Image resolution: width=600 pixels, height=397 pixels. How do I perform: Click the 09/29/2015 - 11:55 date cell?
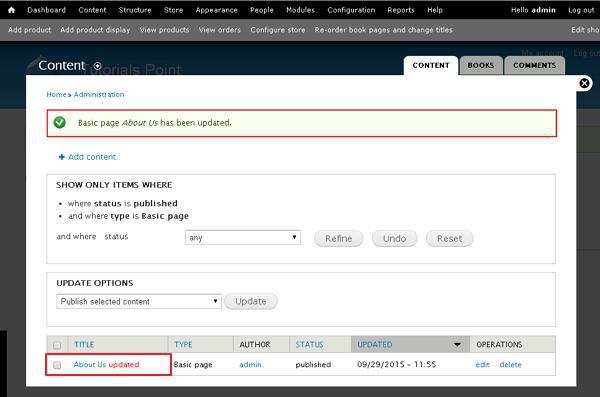tap(396, 364)
